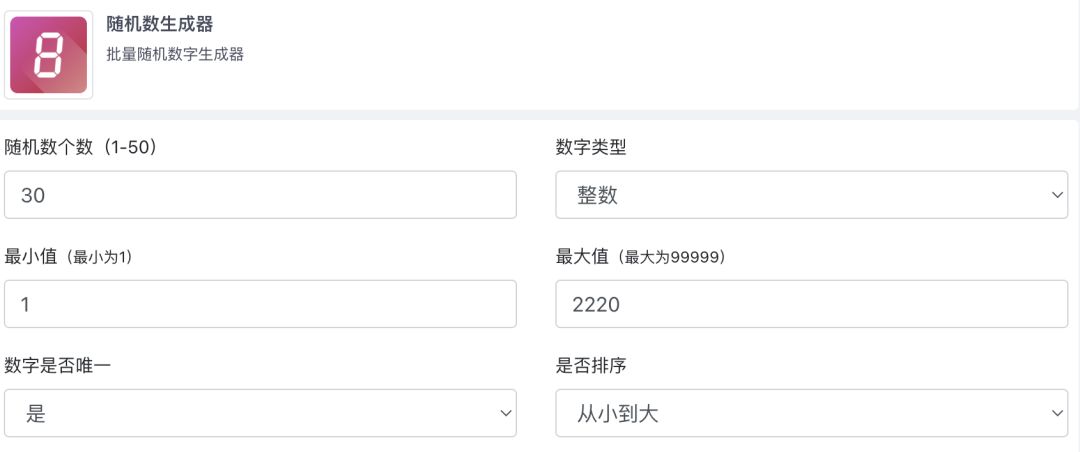Screen dimensions: 1080x452
Task: Click the 是否排序 label
Action: [591, 365]
